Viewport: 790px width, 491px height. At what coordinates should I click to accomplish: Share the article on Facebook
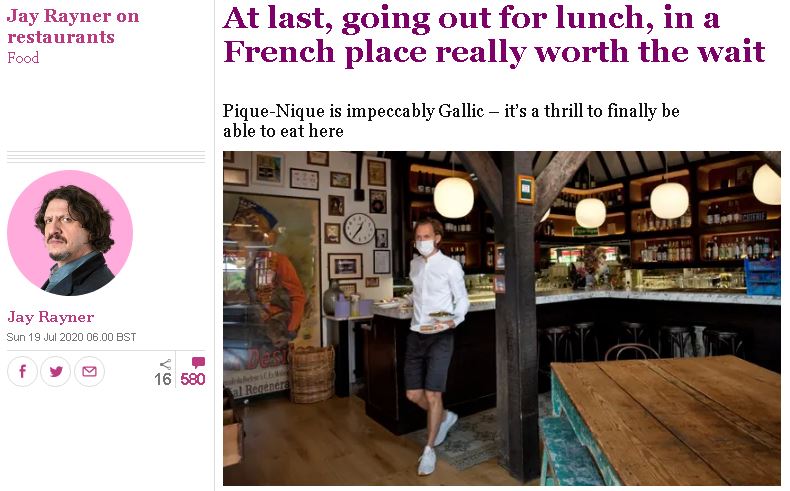coord(22,371)
